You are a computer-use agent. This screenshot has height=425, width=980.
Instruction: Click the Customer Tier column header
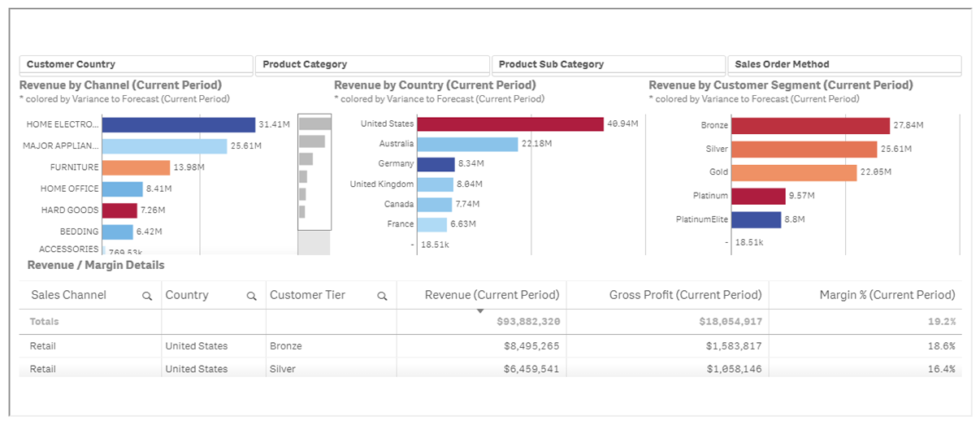pos(307,295)
